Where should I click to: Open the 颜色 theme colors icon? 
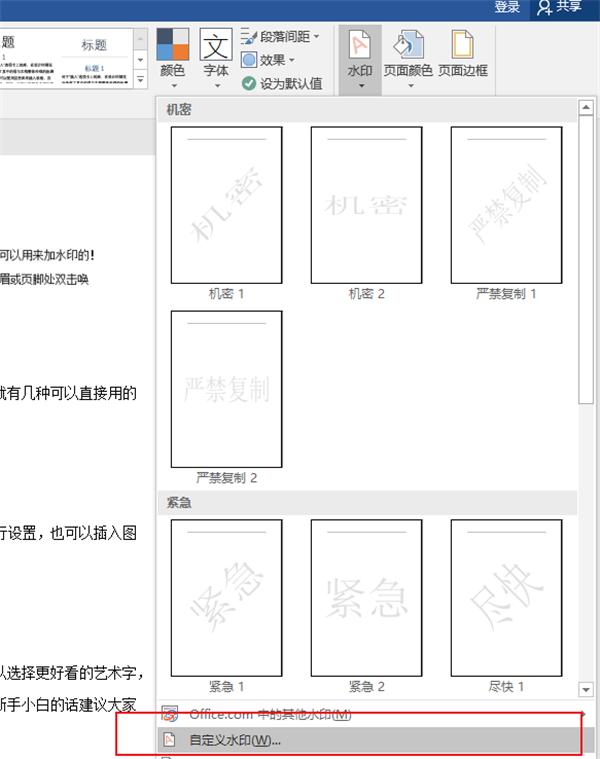click(x=173, y=44)
